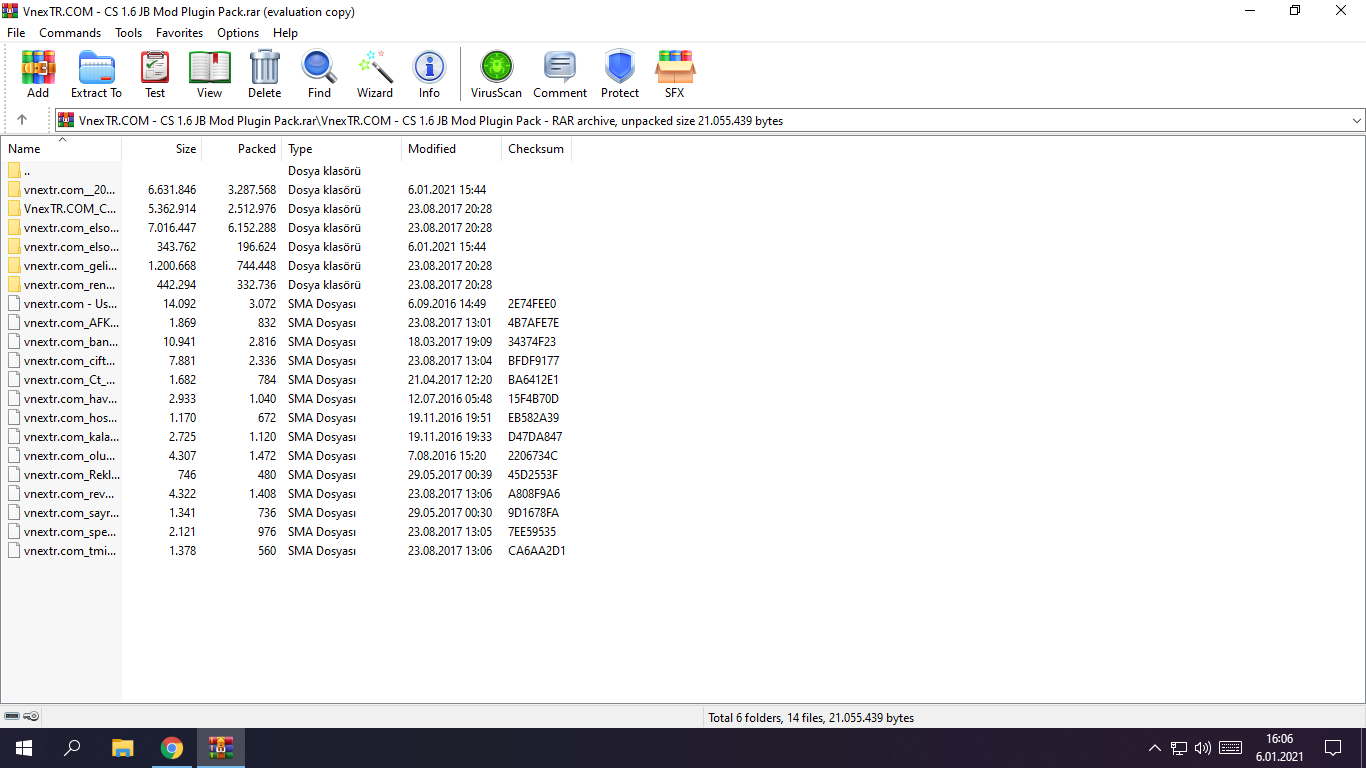1366x768 pixels.
Task: Select the vnextr.com_ban... file
Action: point(61,342)
